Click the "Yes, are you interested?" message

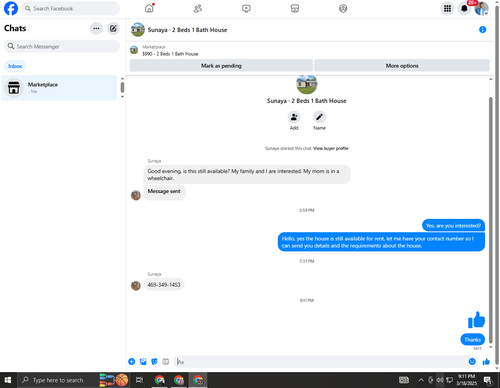click(453, 226)
